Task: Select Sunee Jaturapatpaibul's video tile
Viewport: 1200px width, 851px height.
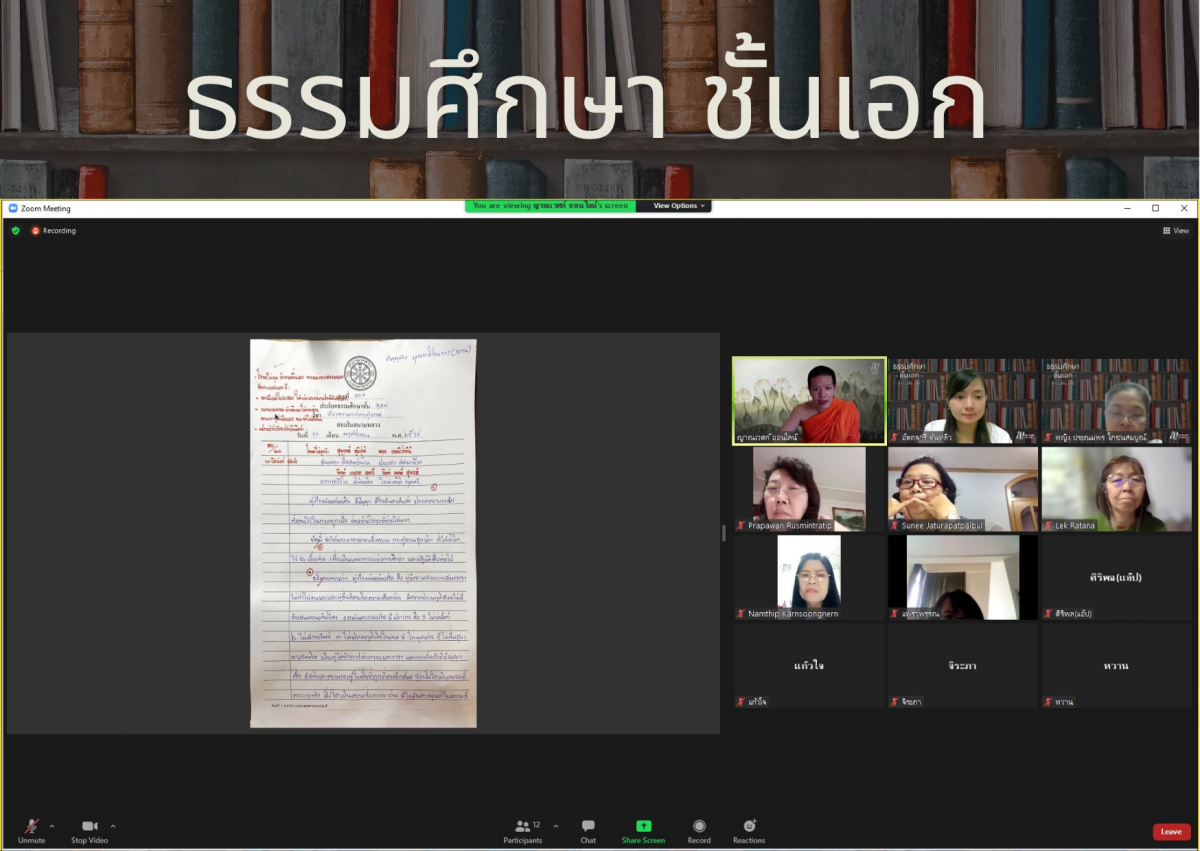Action: [x=962, y=488]
